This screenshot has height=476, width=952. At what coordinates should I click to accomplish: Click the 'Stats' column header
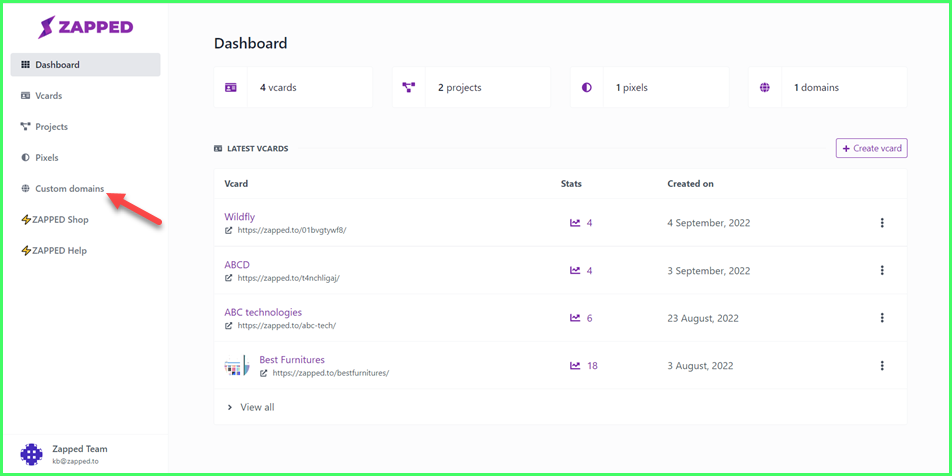click(x=571, y=183)
